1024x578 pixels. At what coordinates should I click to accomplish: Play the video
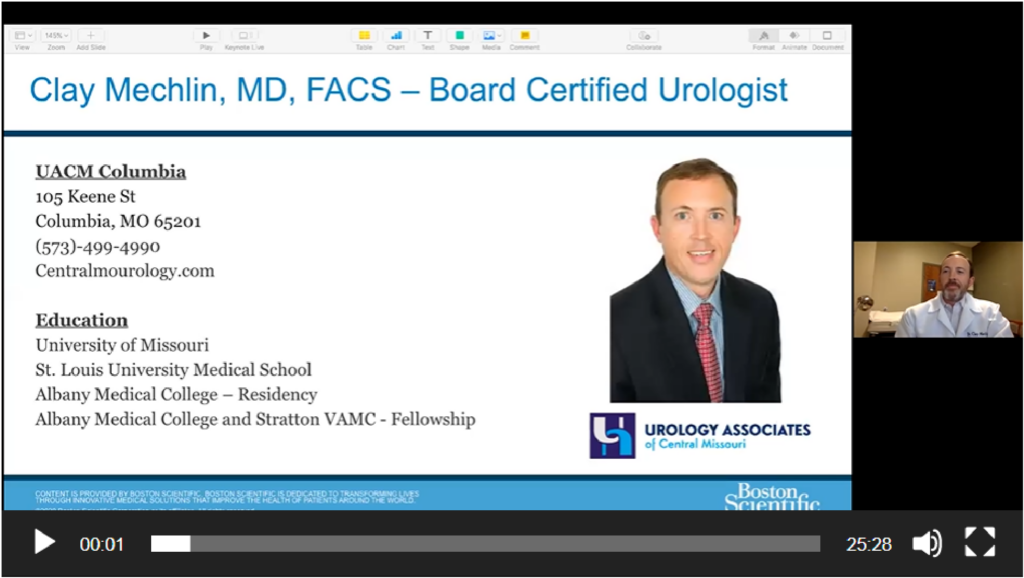(x=44, y=543)
